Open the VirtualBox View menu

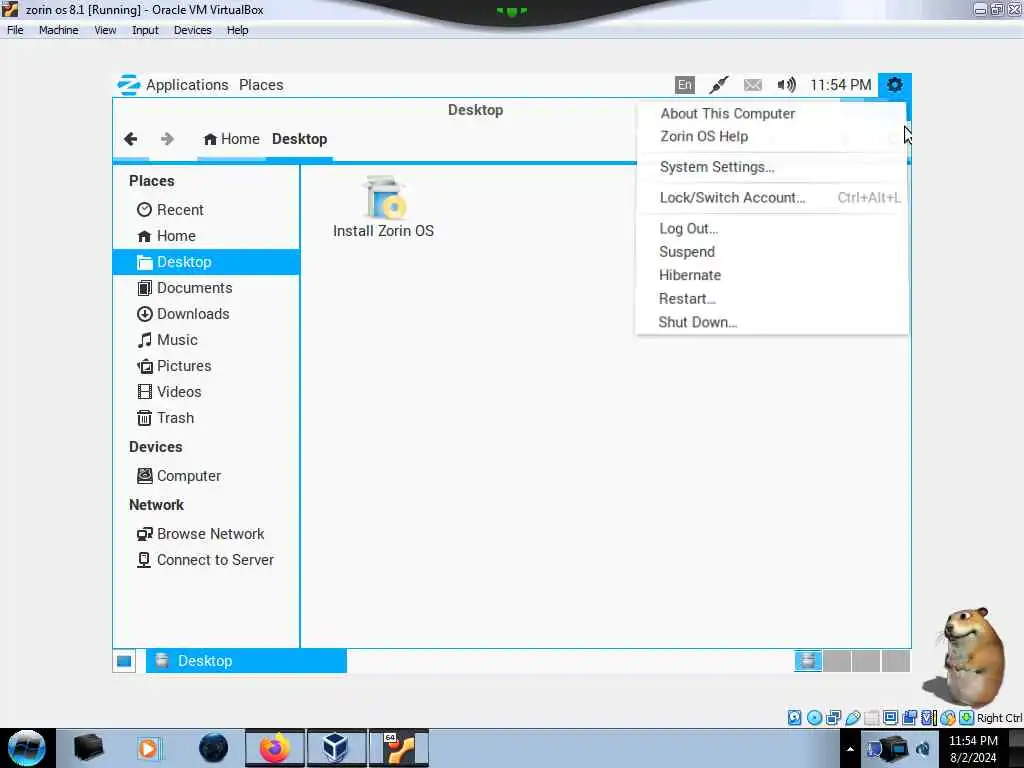[x=105, y=30]
